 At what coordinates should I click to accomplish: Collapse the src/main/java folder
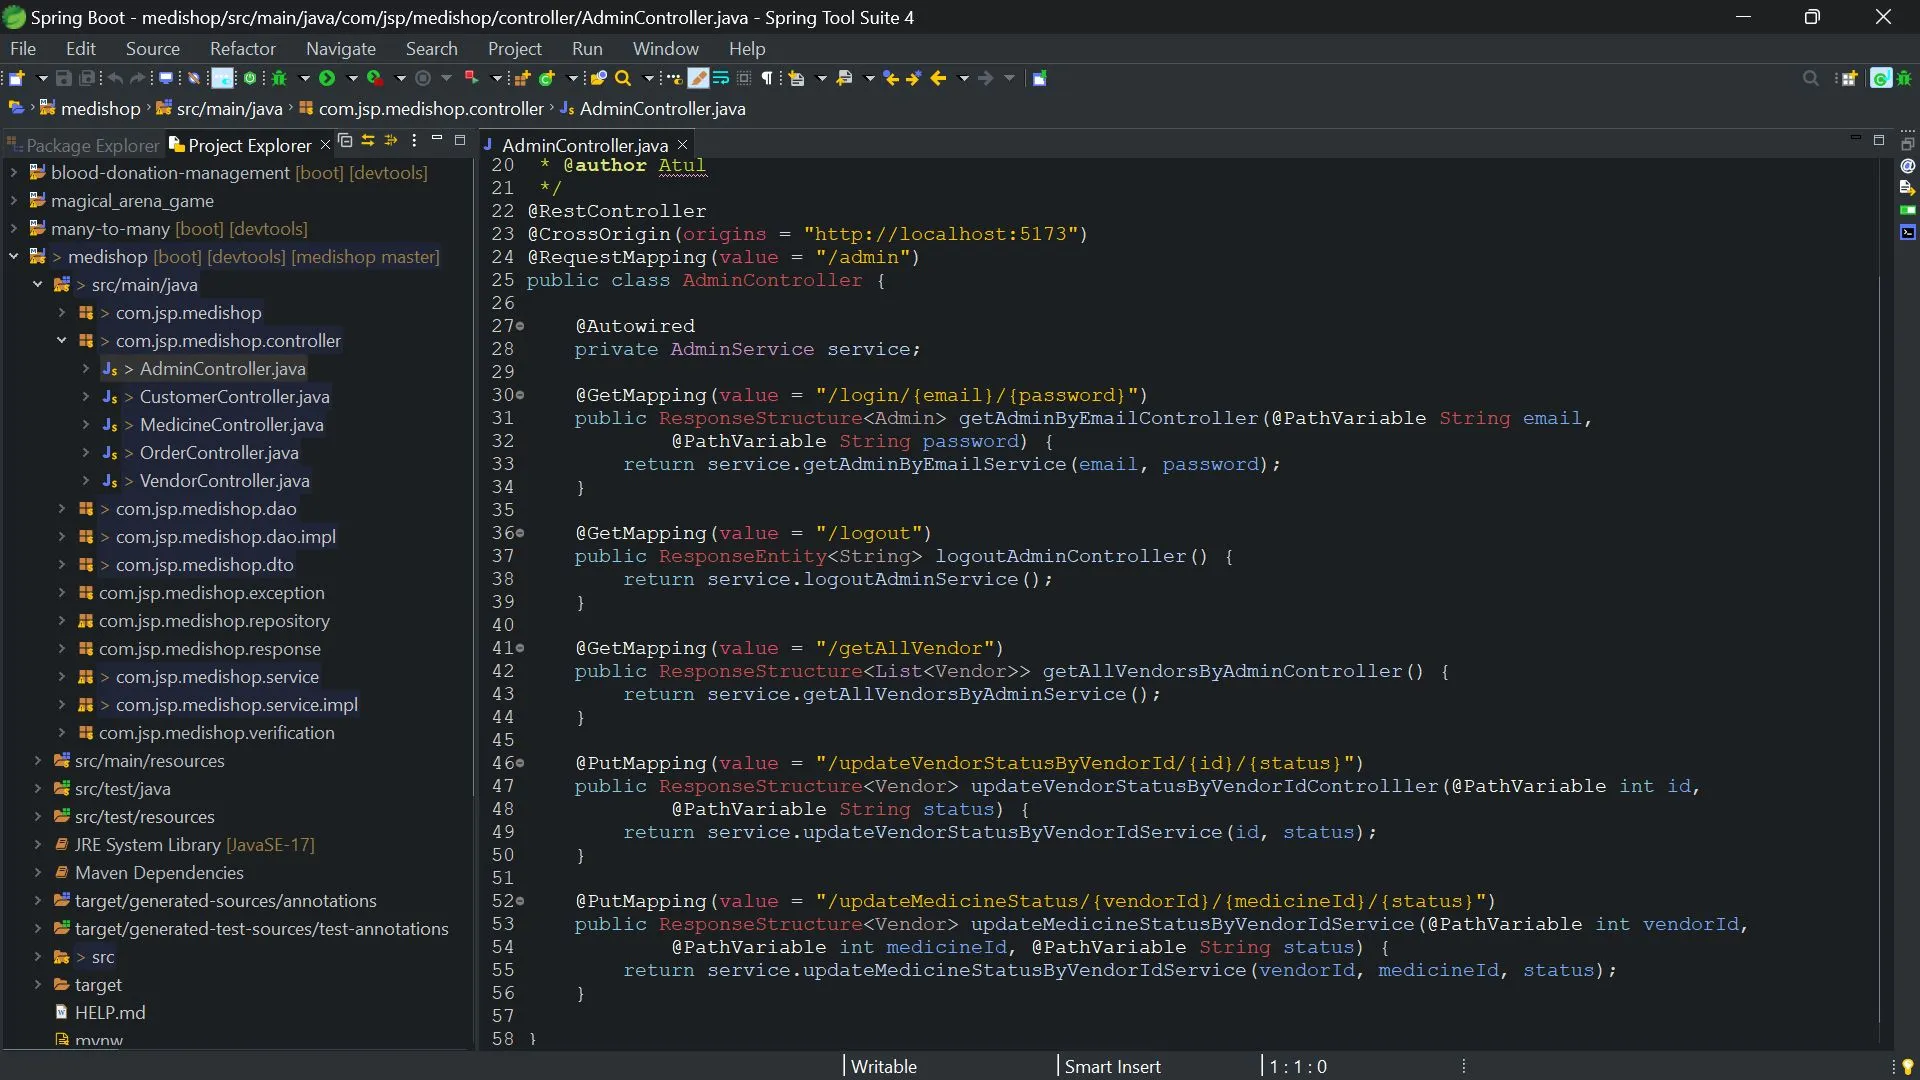[38, 285]
